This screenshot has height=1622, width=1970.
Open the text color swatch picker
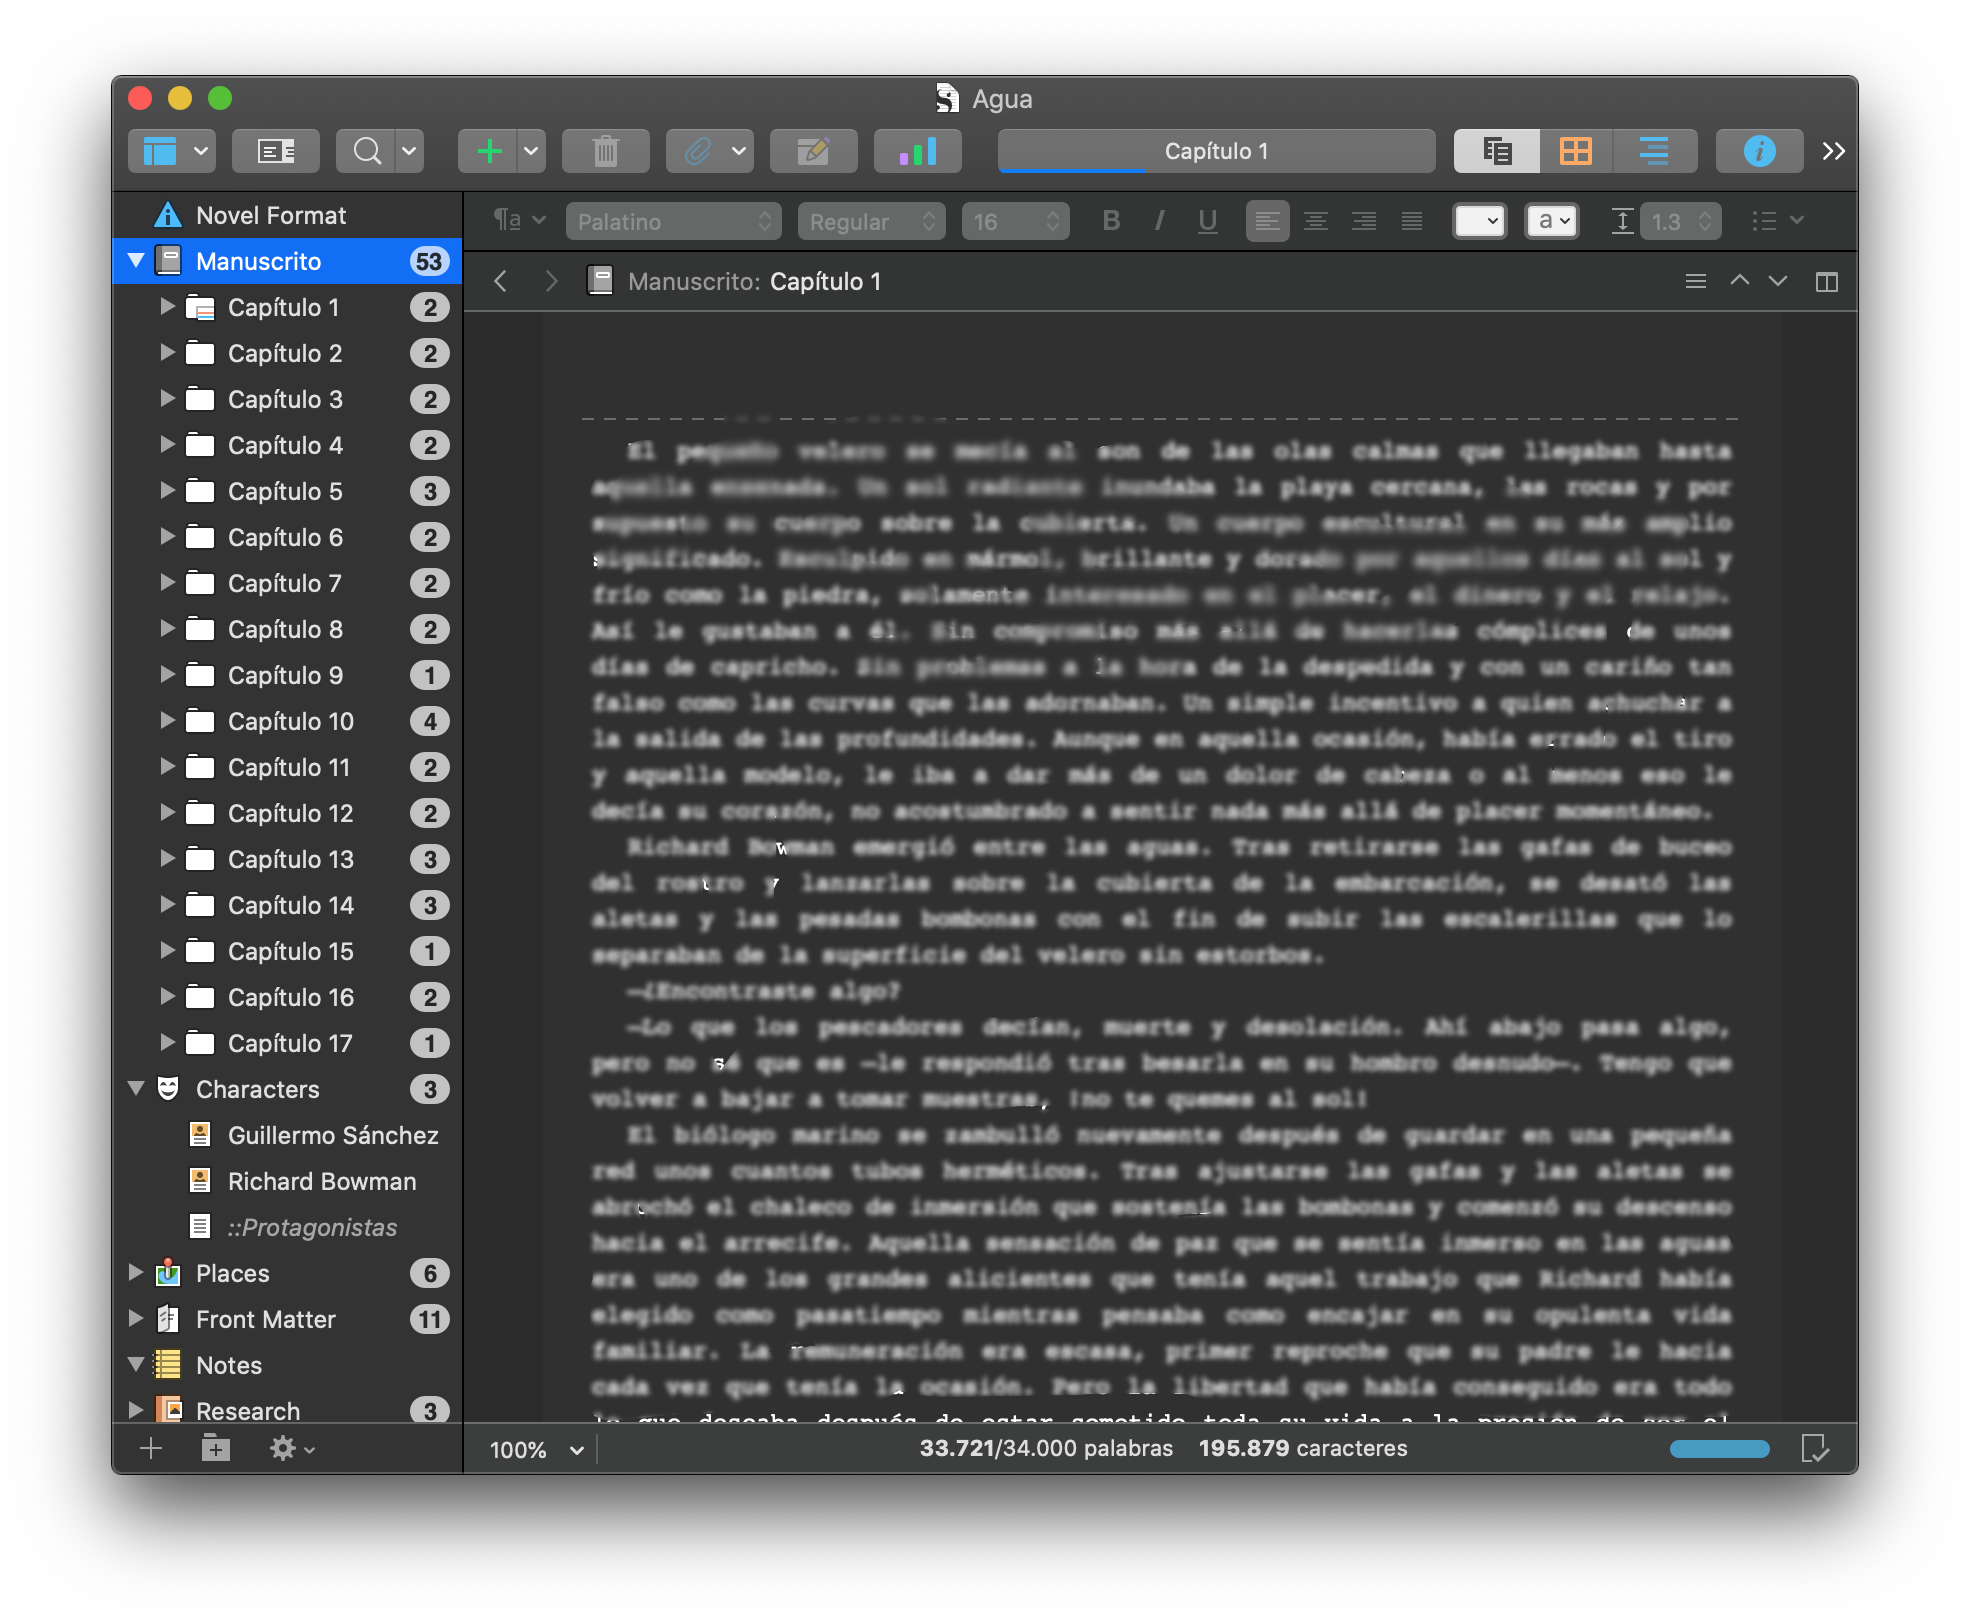coord(1479,221)
